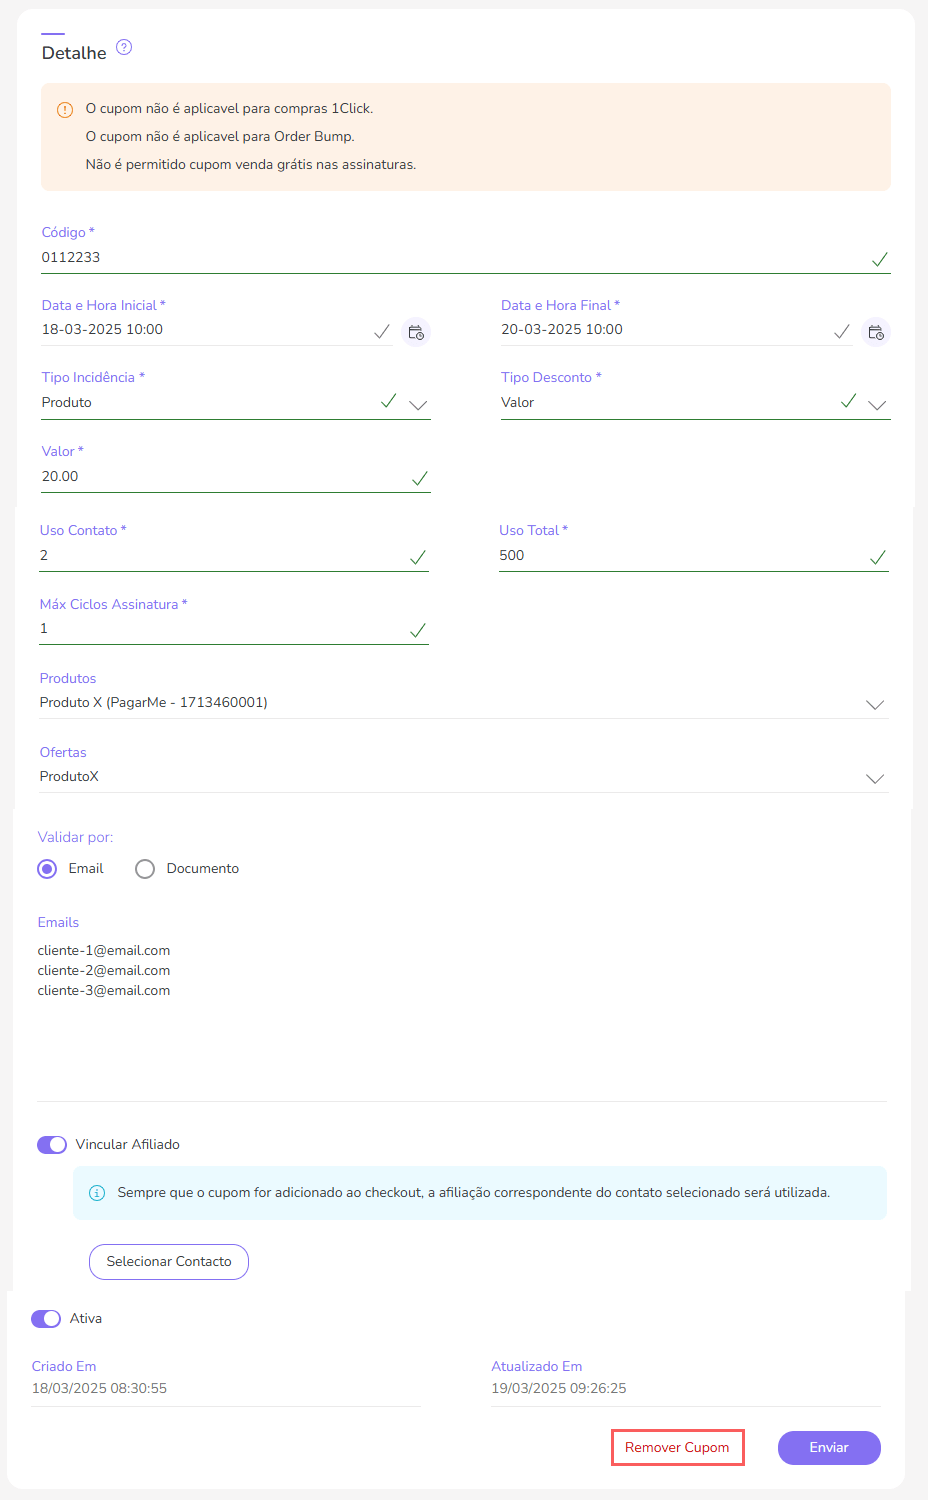Click the green checkmark in the Código field
The width and height of the screenshot is (928, 1500).
[879, 259]
